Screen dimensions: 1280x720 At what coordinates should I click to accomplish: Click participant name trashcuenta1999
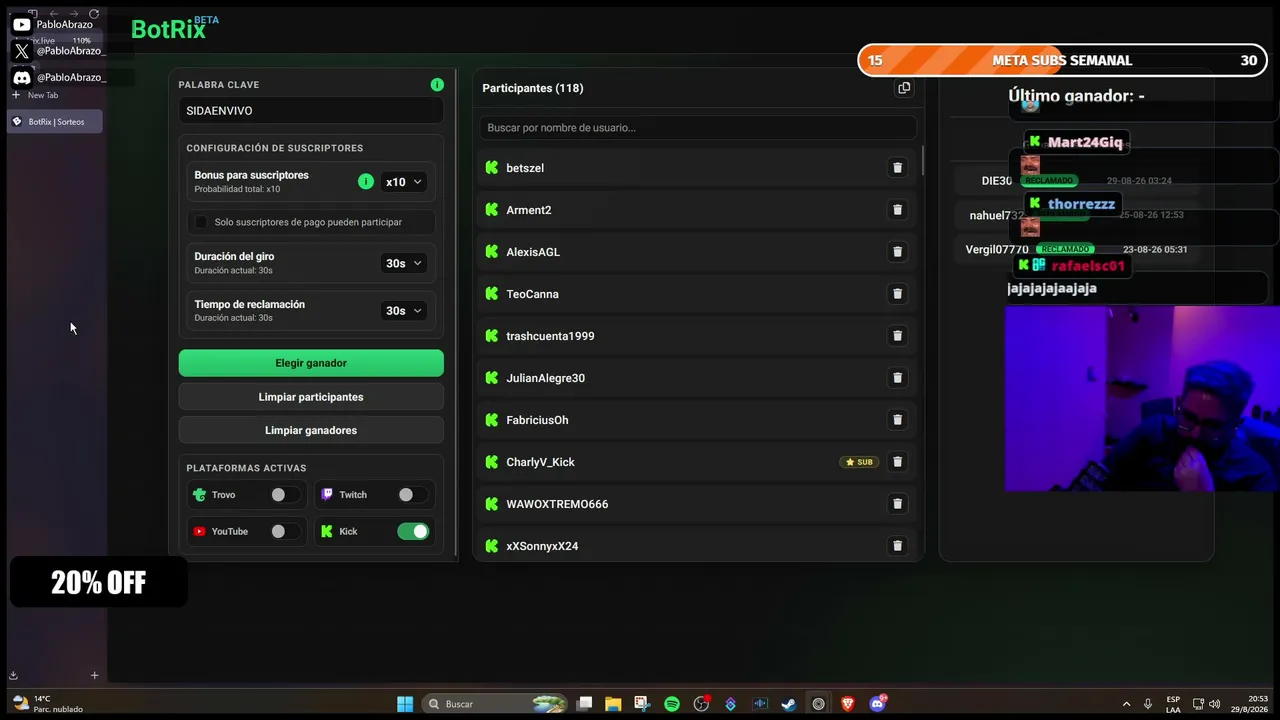coord(550,336)
